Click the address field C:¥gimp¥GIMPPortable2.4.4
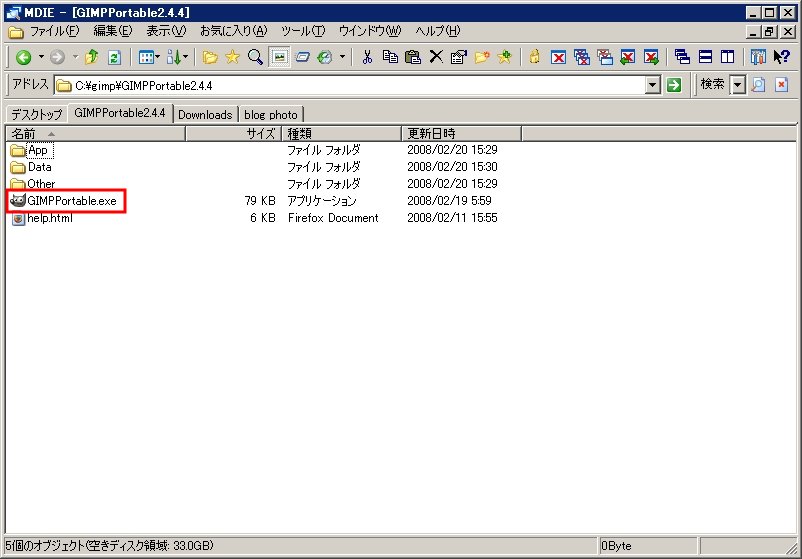 tap(349, 85)
